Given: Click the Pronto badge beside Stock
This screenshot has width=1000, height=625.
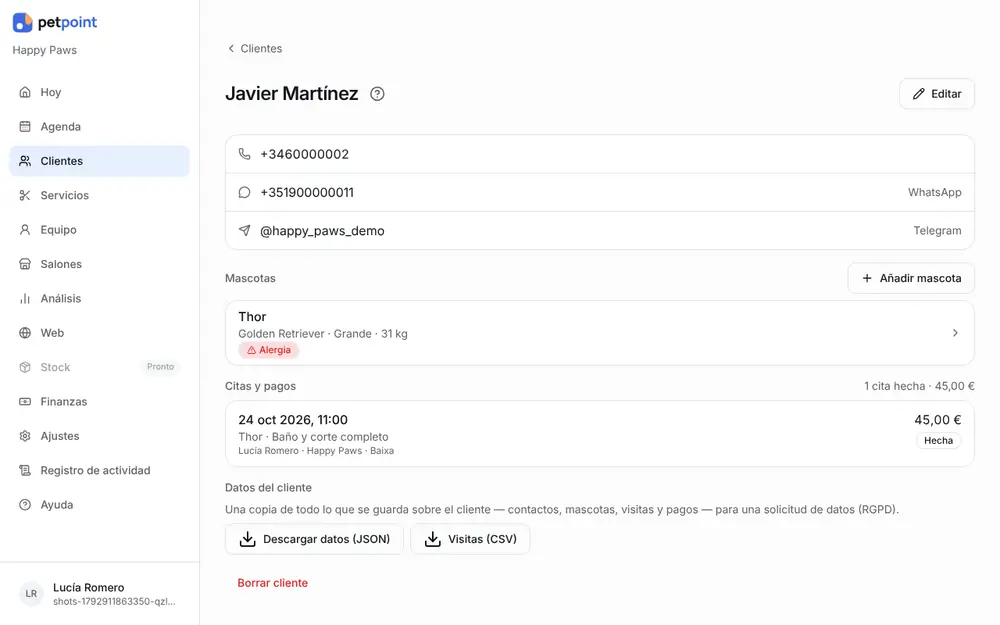Looking at the screenshot, I should (x=160, y=367).
